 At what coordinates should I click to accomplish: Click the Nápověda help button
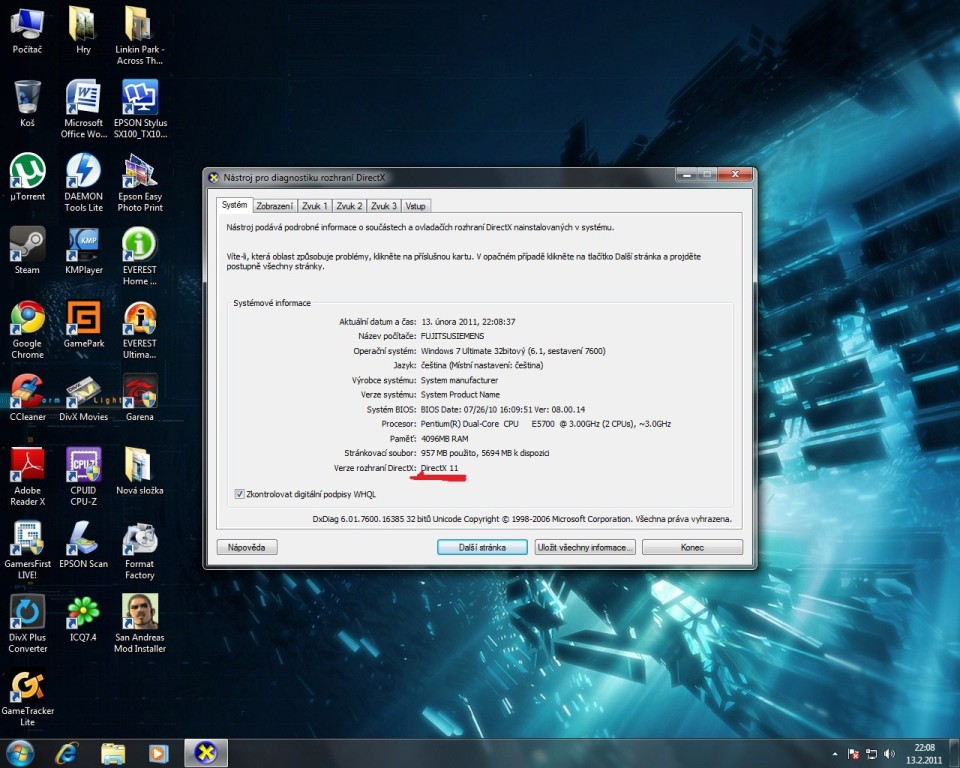point(246,547)
